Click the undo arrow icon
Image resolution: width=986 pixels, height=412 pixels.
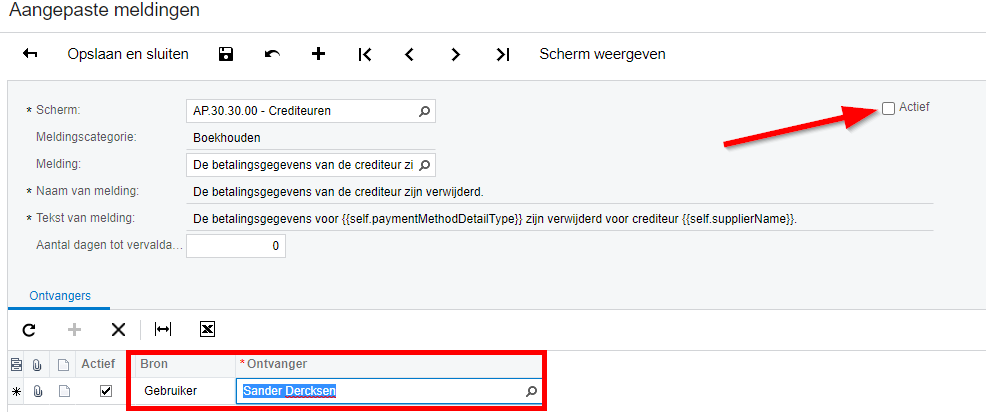pyautogui.click(x=272, y=54)
